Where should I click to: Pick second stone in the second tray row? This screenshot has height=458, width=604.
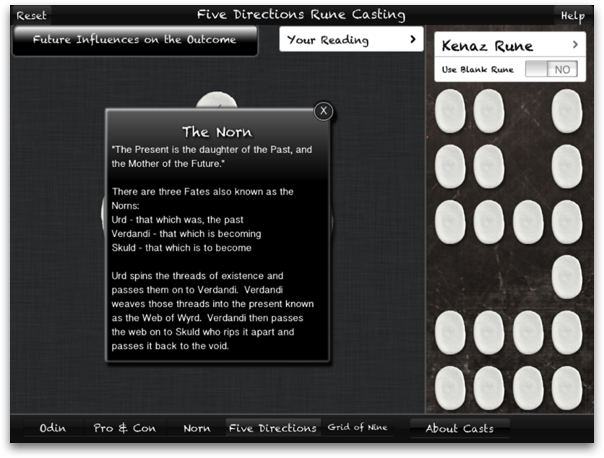point(488,165)
